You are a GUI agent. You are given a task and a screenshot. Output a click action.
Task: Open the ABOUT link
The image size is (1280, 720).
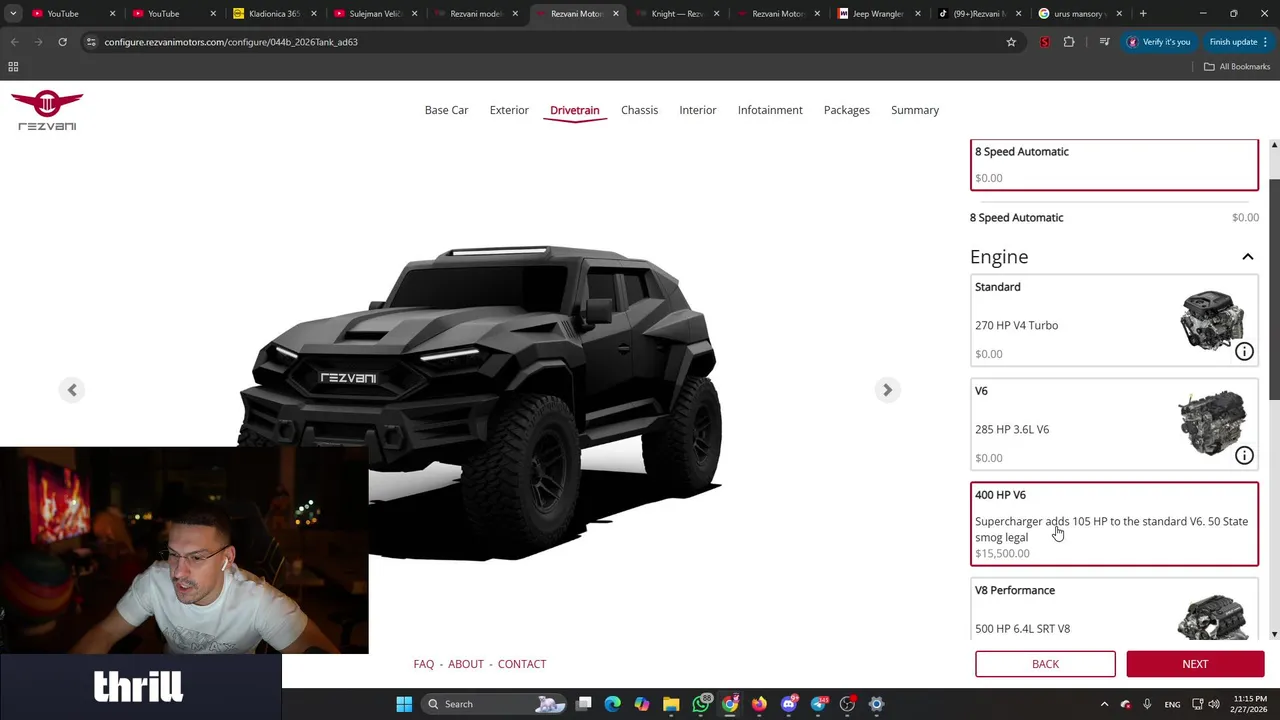pyautogui.click(x=466, y=664)
